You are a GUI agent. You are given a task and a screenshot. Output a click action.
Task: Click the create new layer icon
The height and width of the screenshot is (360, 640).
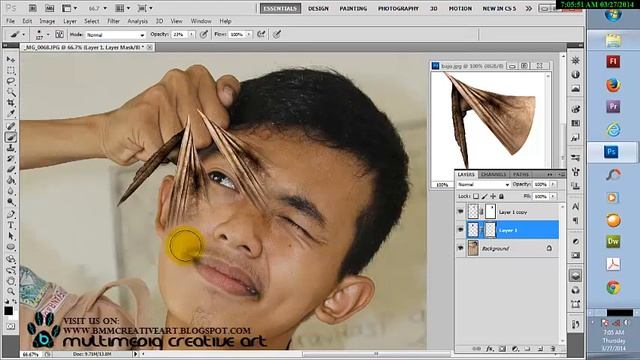tap(540, 349)
